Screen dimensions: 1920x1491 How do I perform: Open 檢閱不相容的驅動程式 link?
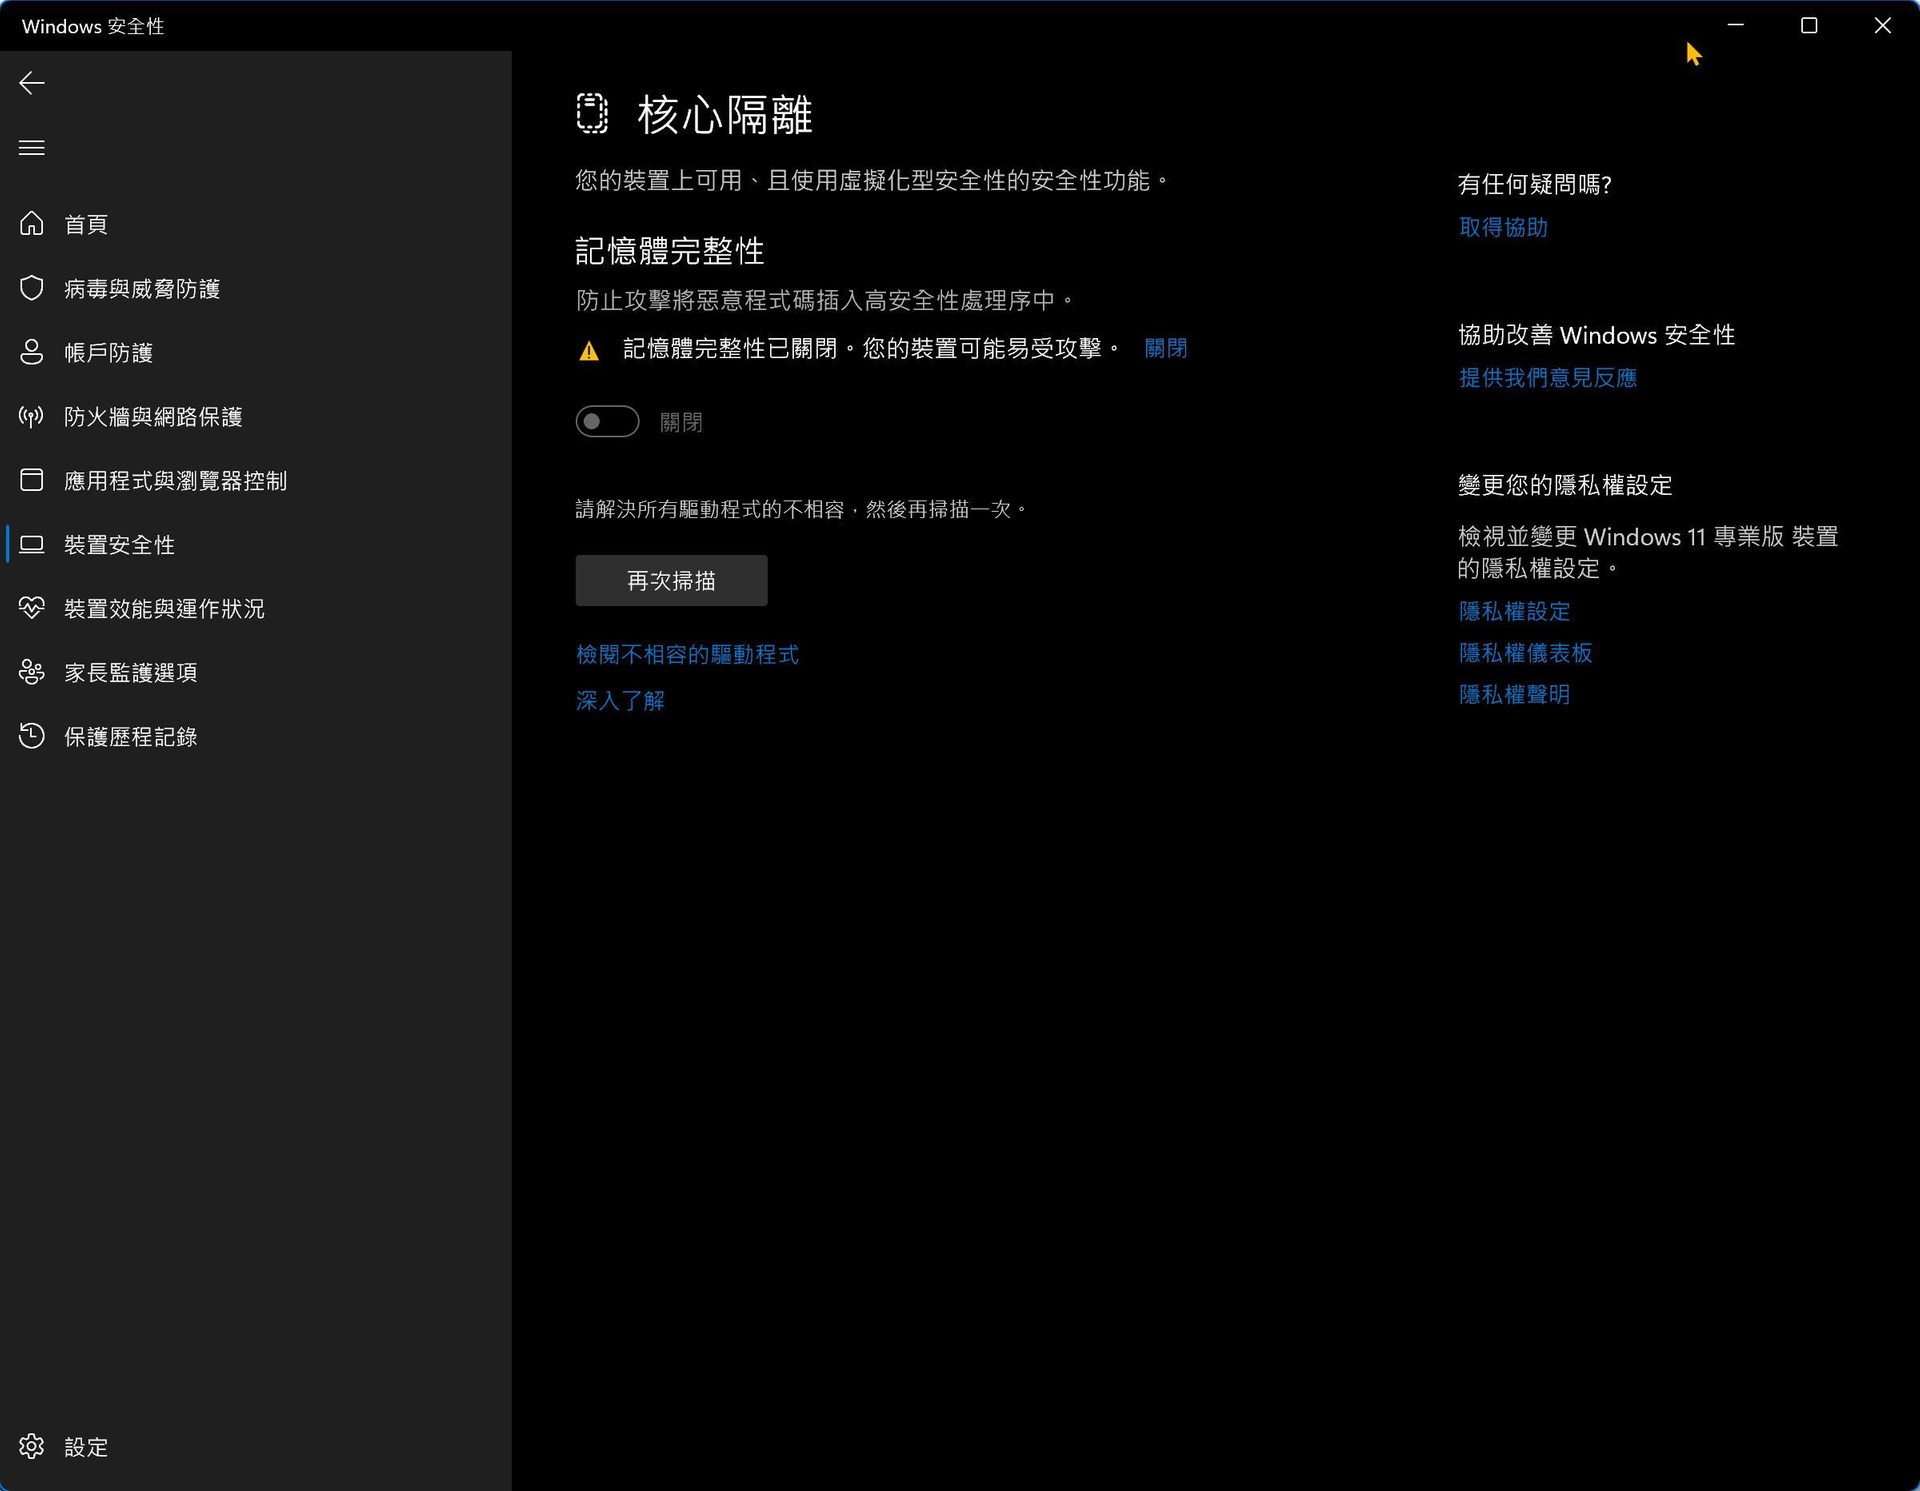click(x=687, y=654)
